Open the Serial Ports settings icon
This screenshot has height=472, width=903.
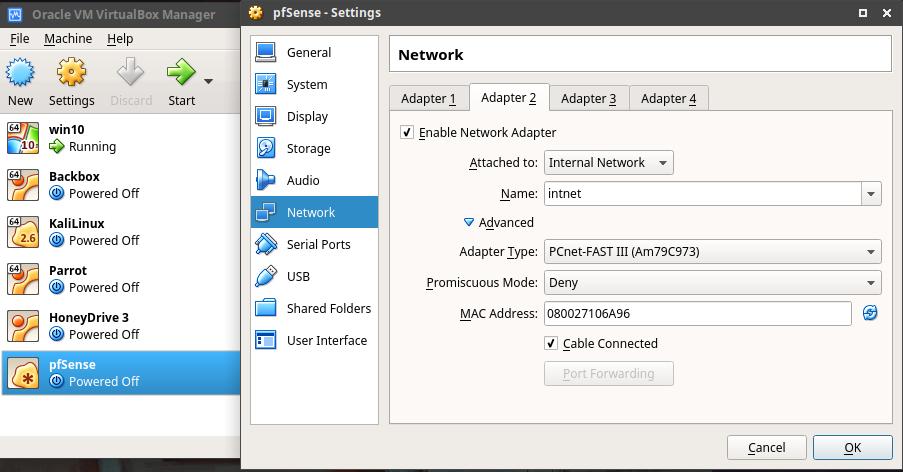(265, 244)
